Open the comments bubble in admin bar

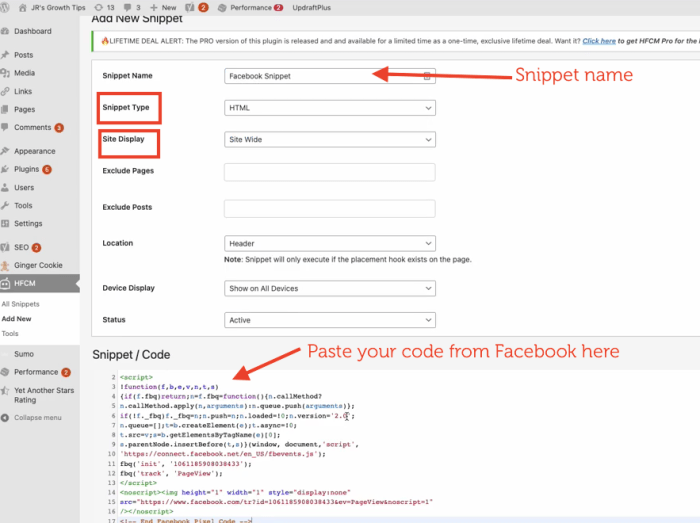[x=130, y=7]
